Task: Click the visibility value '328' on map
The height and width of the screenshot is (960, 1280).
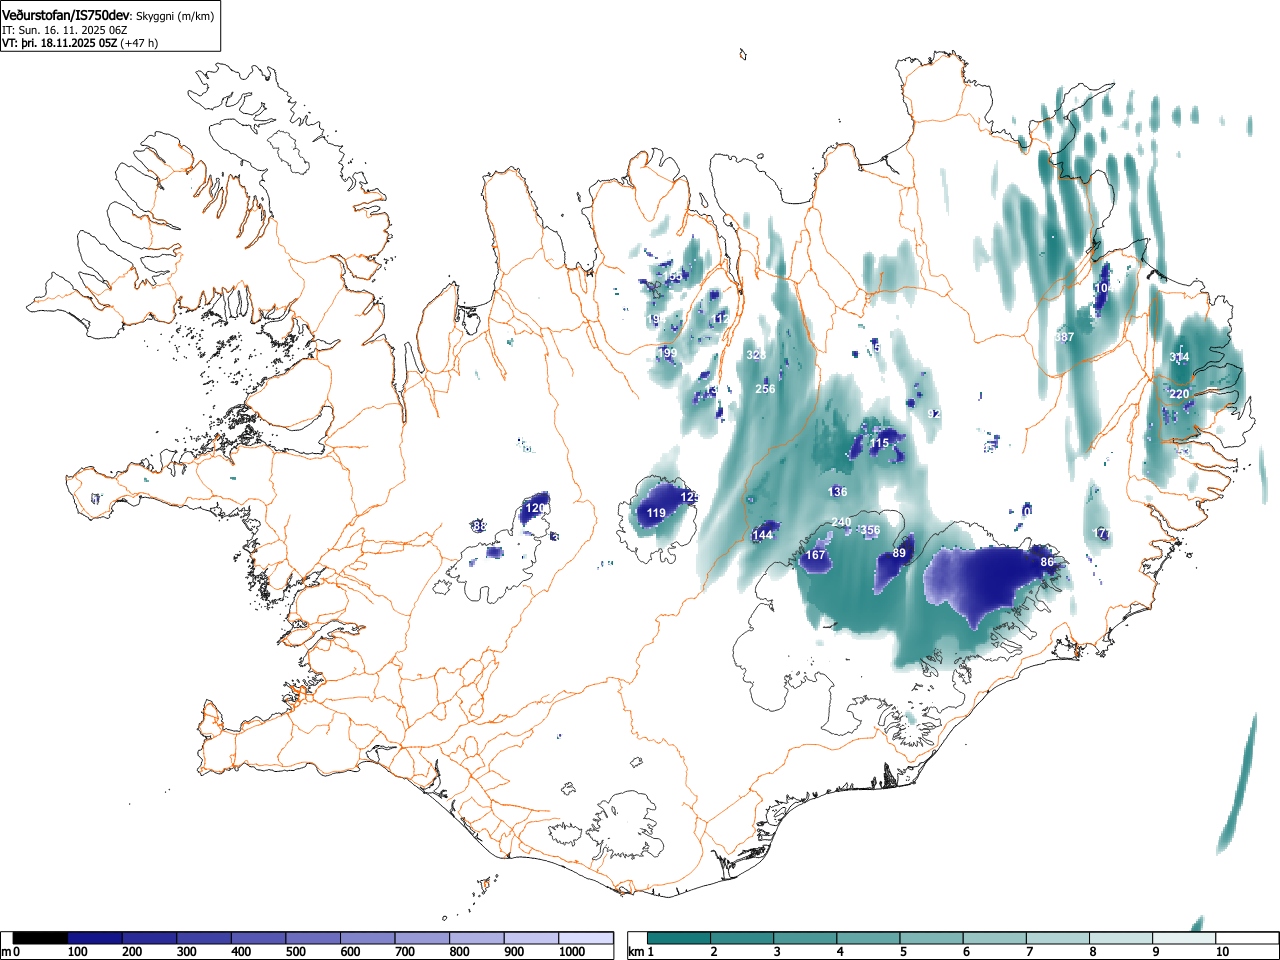Action: coord(756,355)
